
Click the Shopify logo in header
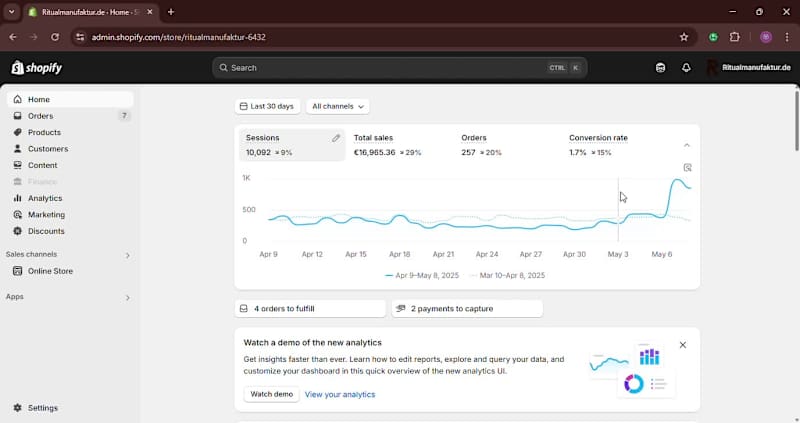point(37,68)
